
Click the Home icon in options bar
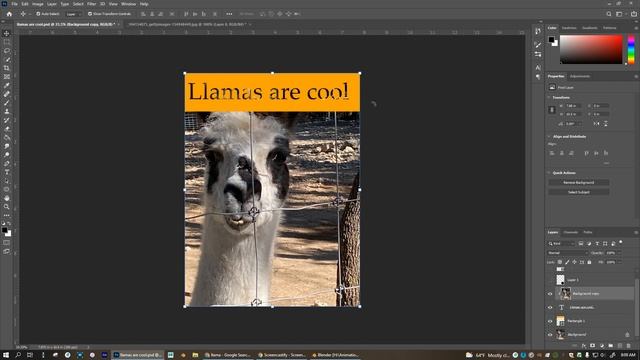[x=9, y=14]
